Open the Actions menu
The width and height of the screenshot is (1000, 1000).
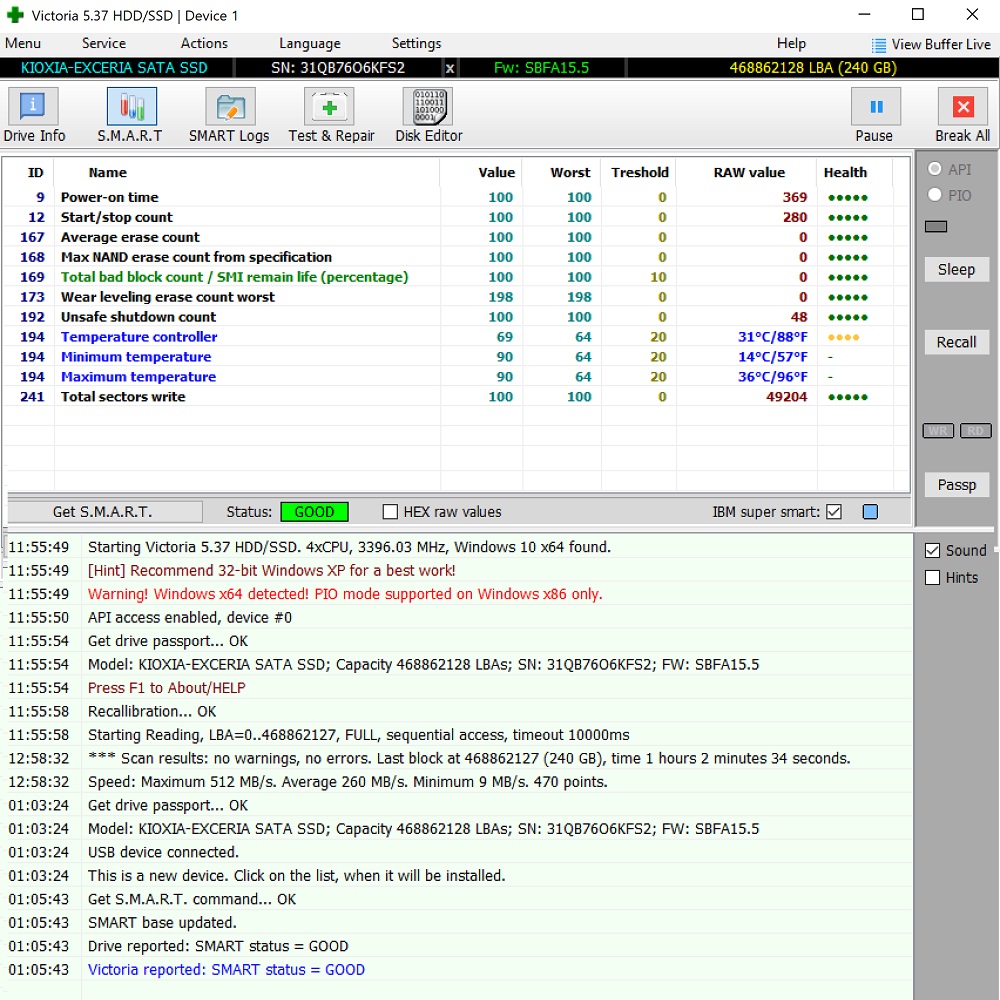[204, 43]
